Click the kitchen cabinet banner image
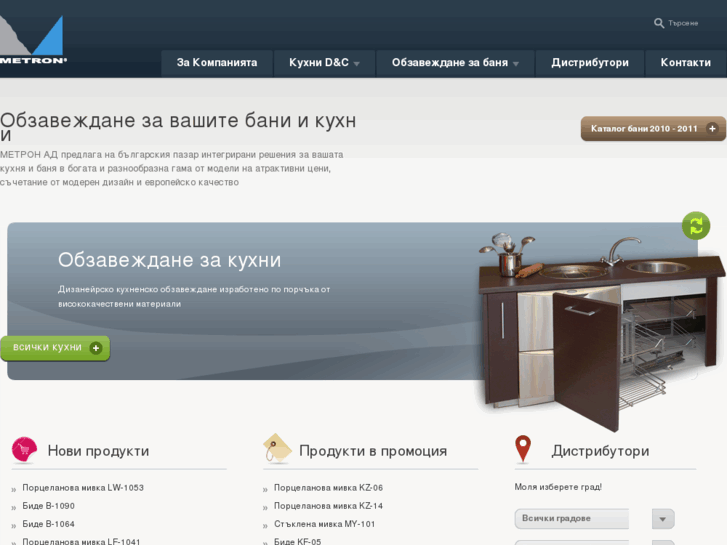The image size is (727, 545). (x=600, y=330)
